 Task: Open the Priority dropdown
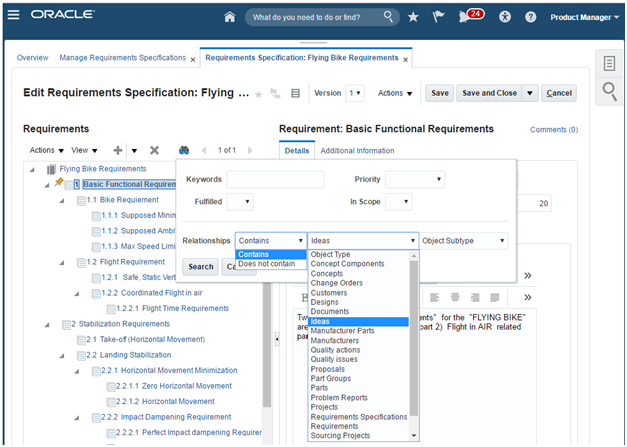[x=414, y=180]
